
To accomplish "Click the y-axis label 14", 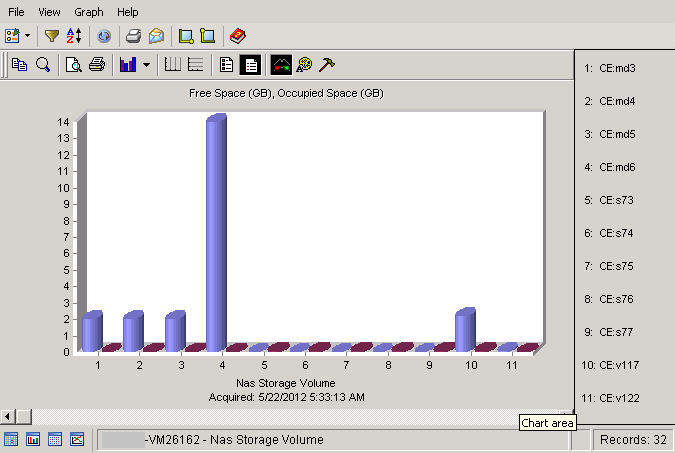I will 63,122.
